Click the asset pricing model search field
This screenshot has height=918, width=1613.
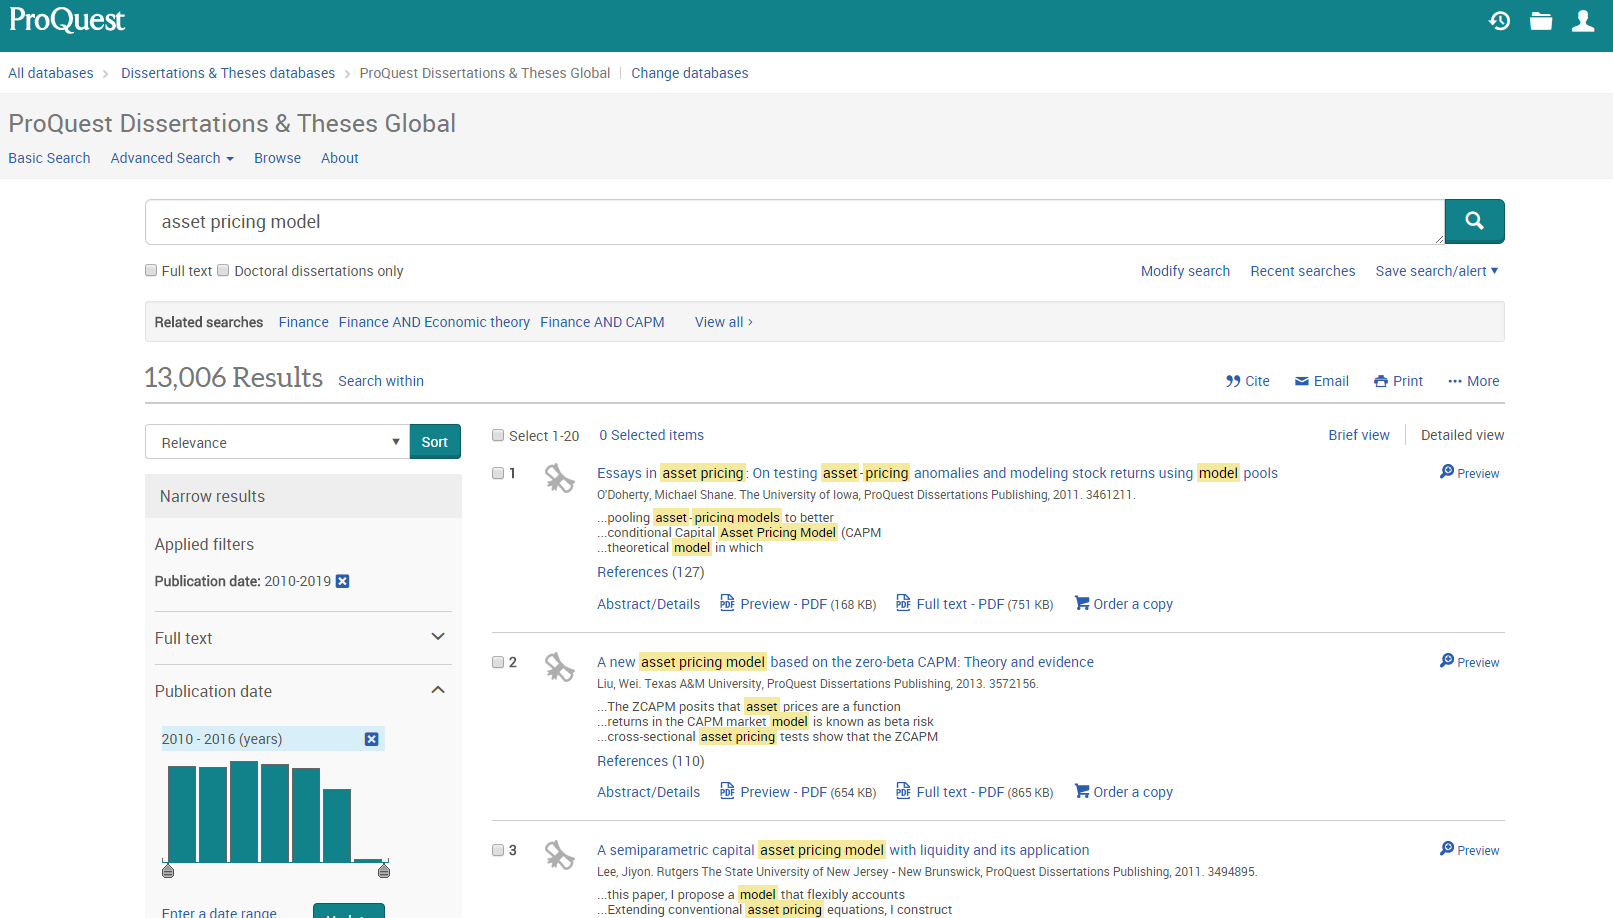pyautogui.click(x=794, y=222)
